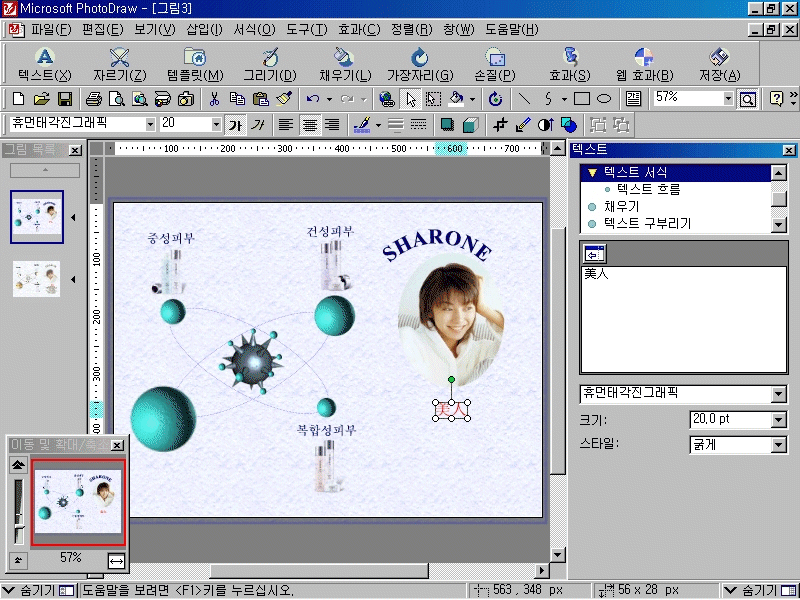This screenshot has width=800, height=600.
Task: Click the 템플릿(M) templates button
Action: [x=195, y=64]
